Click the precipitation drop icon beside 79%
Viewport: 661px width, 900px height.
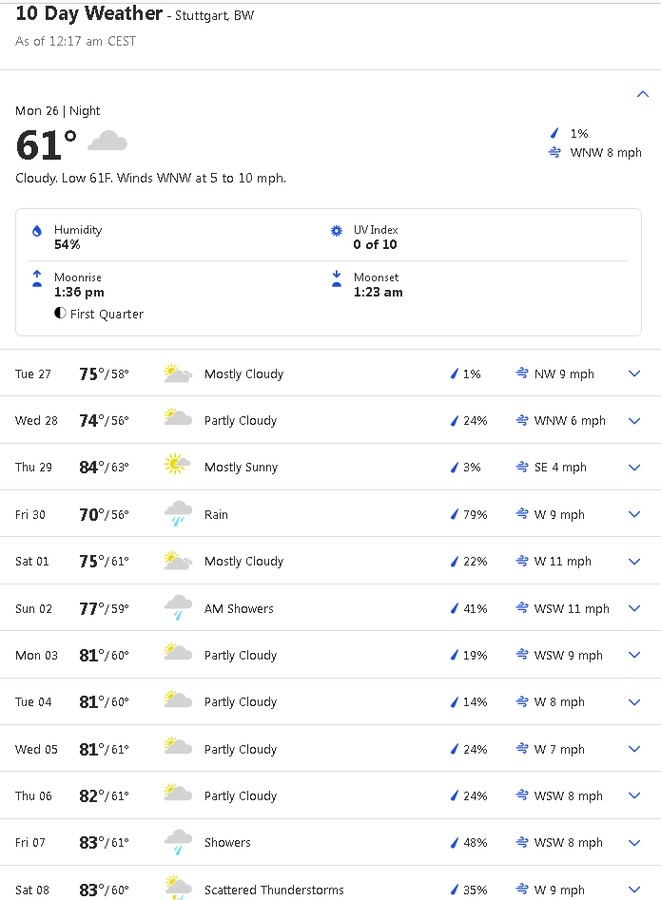(x=454, y=514)
